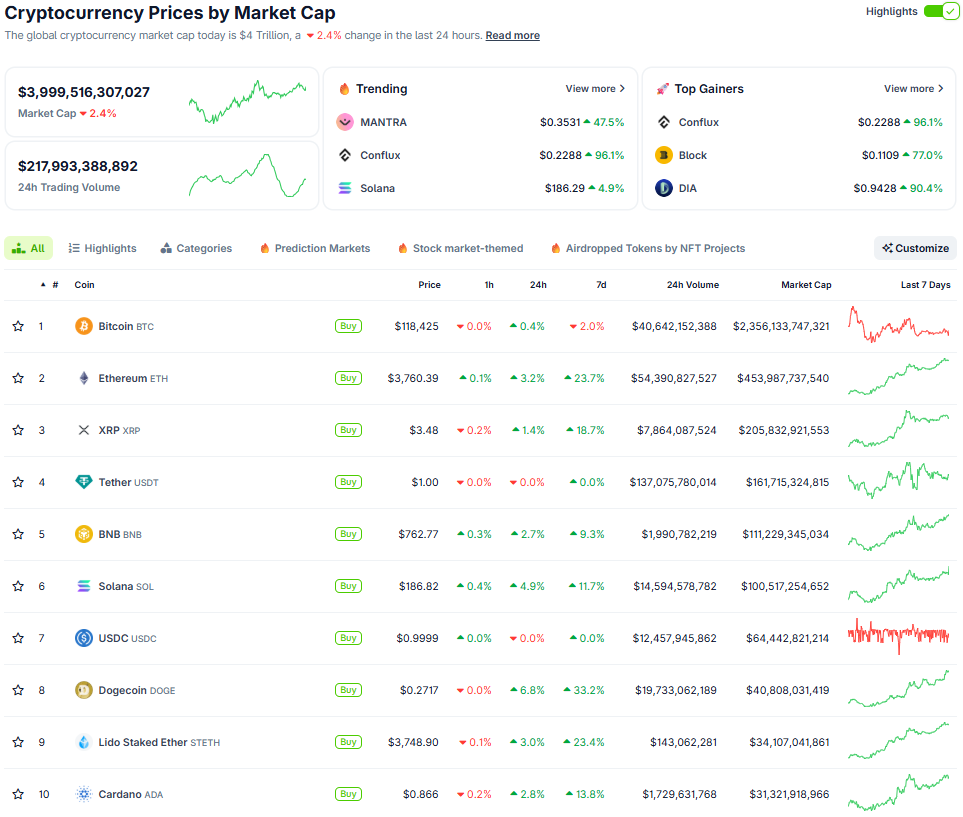Viewport: 963px width, 817px height.
Task: Click the Customize button
Action: [x=915, y=248]
